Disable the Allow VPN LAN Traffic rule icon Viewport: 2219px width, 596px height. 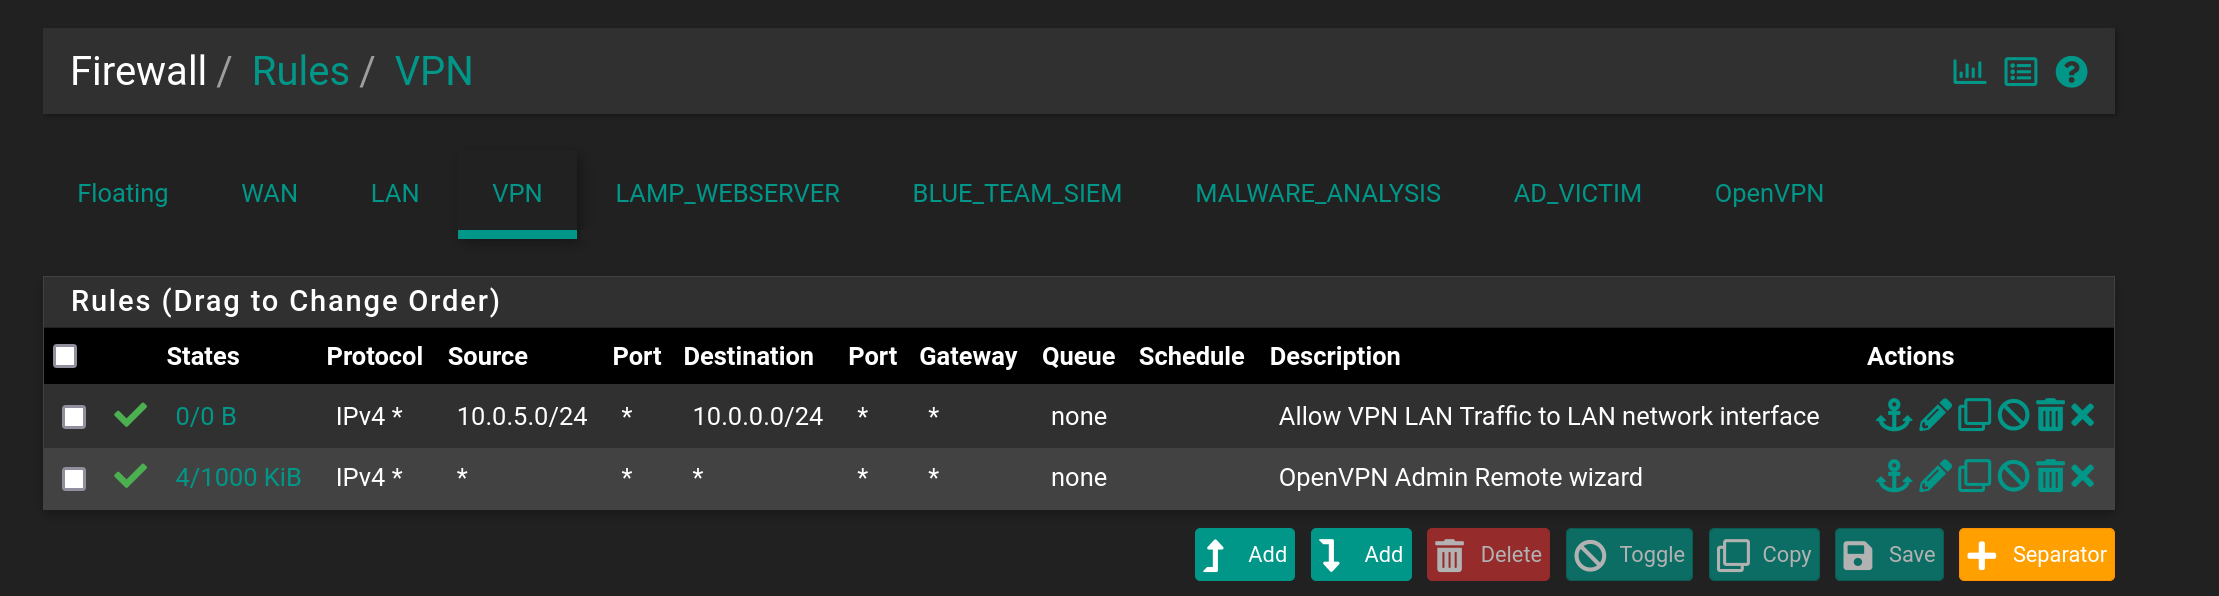coord(2013,415)
